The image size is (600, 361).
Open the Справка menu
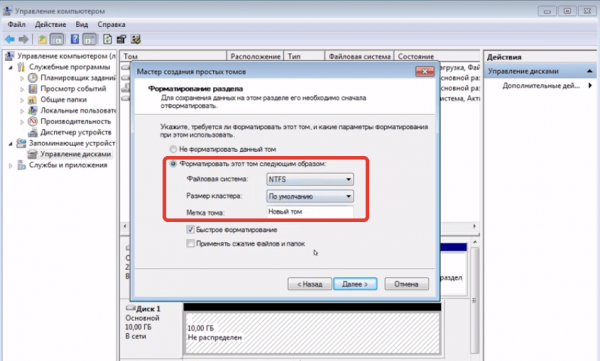coord(111,25)
